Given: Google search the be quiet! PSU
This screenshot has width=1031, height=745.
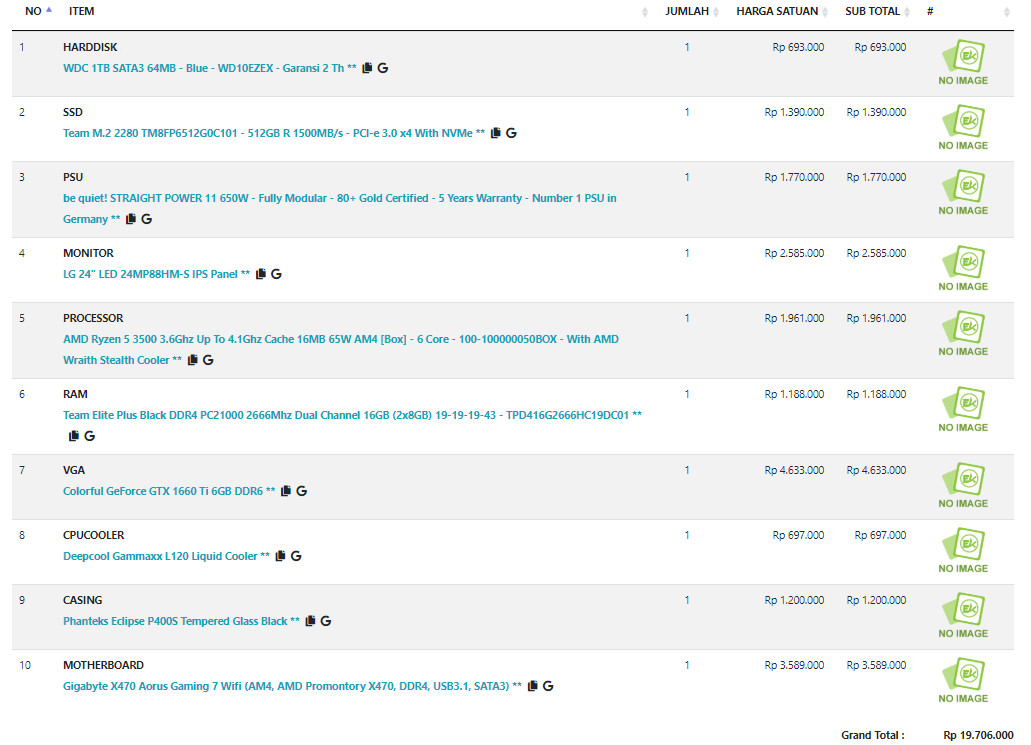Looking at the screenshot, I should 147,219.
